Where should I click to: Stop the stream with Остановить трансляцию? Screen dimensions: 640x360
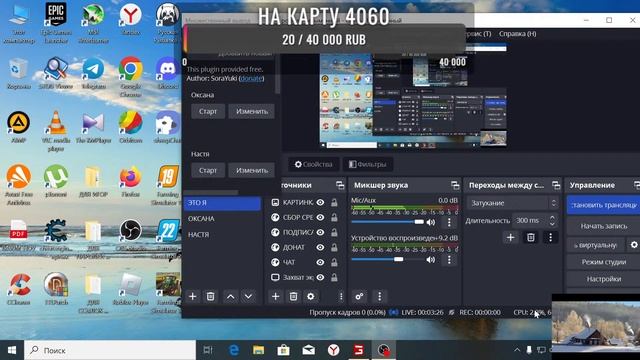click(x=603, y=205)
